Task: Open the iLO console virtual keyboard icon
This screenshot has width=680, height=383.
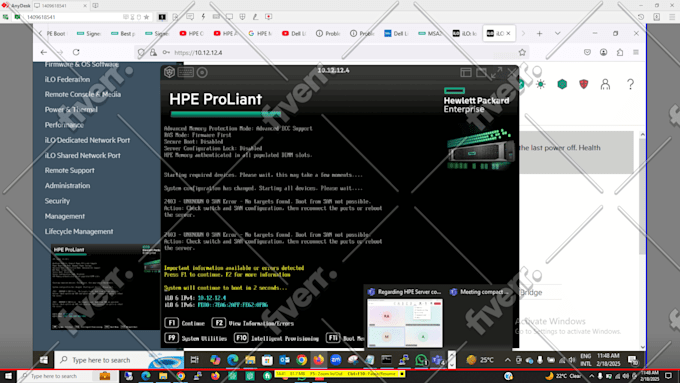Action: [186, 72]
